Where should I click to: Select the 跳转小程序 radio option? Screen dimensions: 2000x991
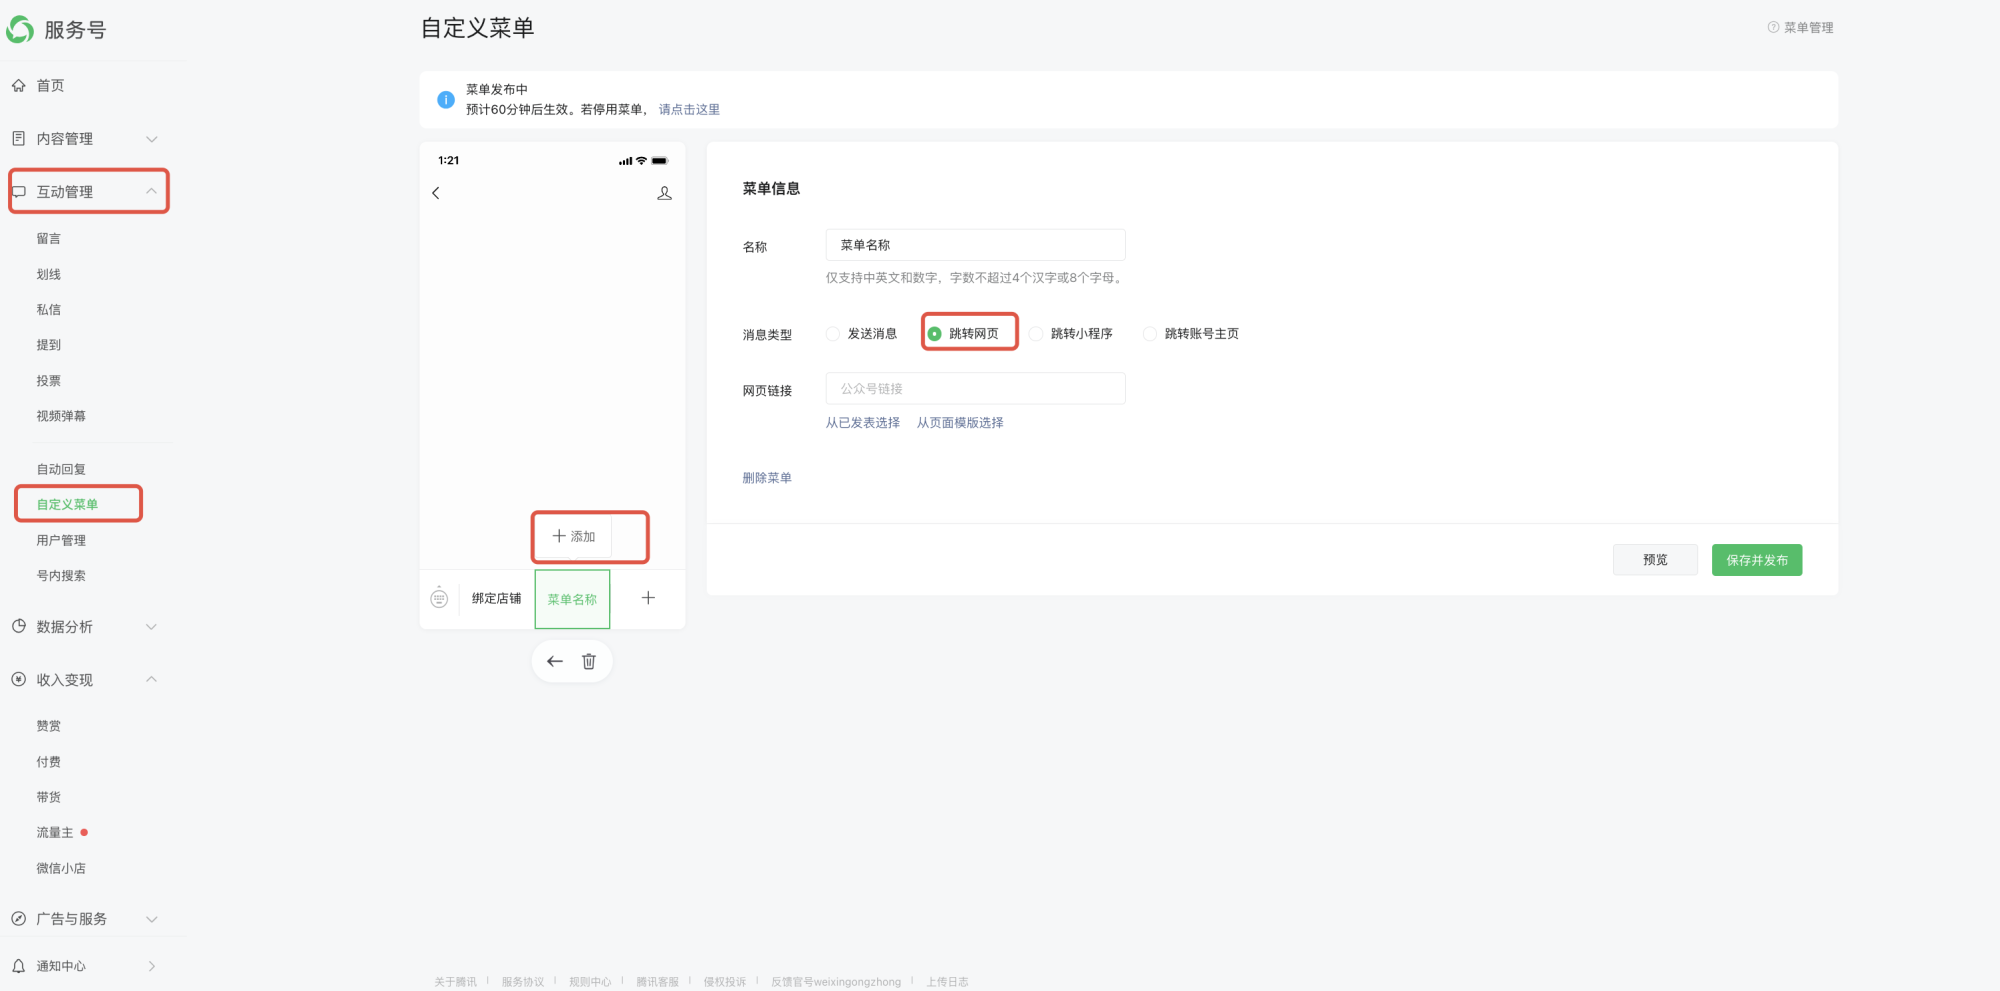1037,334
